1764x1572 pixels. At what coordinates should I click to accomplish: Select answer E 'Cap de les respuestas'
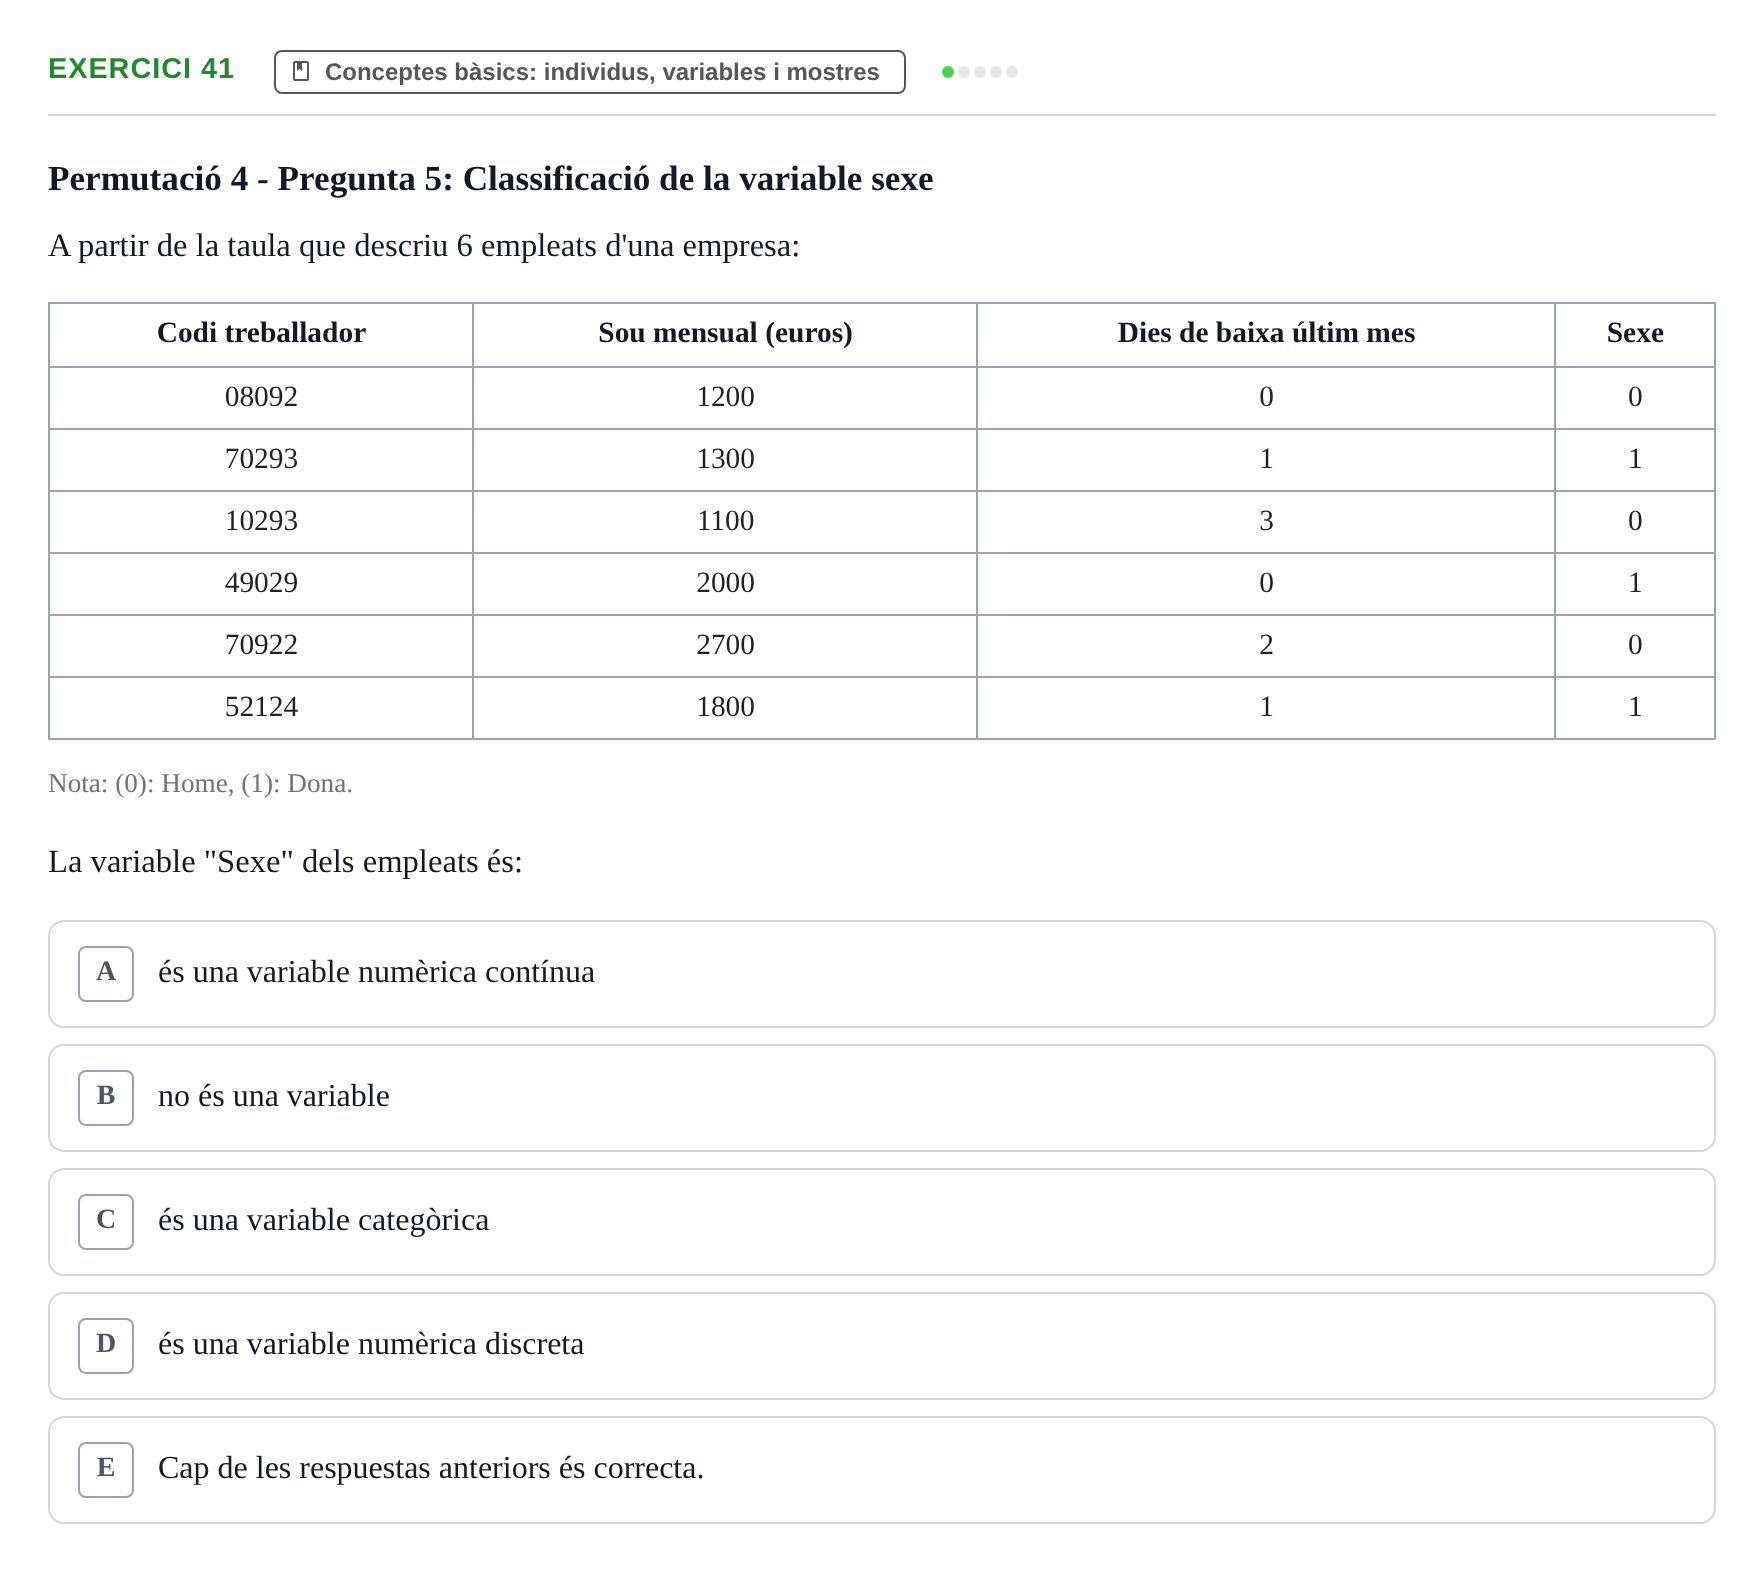tap(882, 1470)
